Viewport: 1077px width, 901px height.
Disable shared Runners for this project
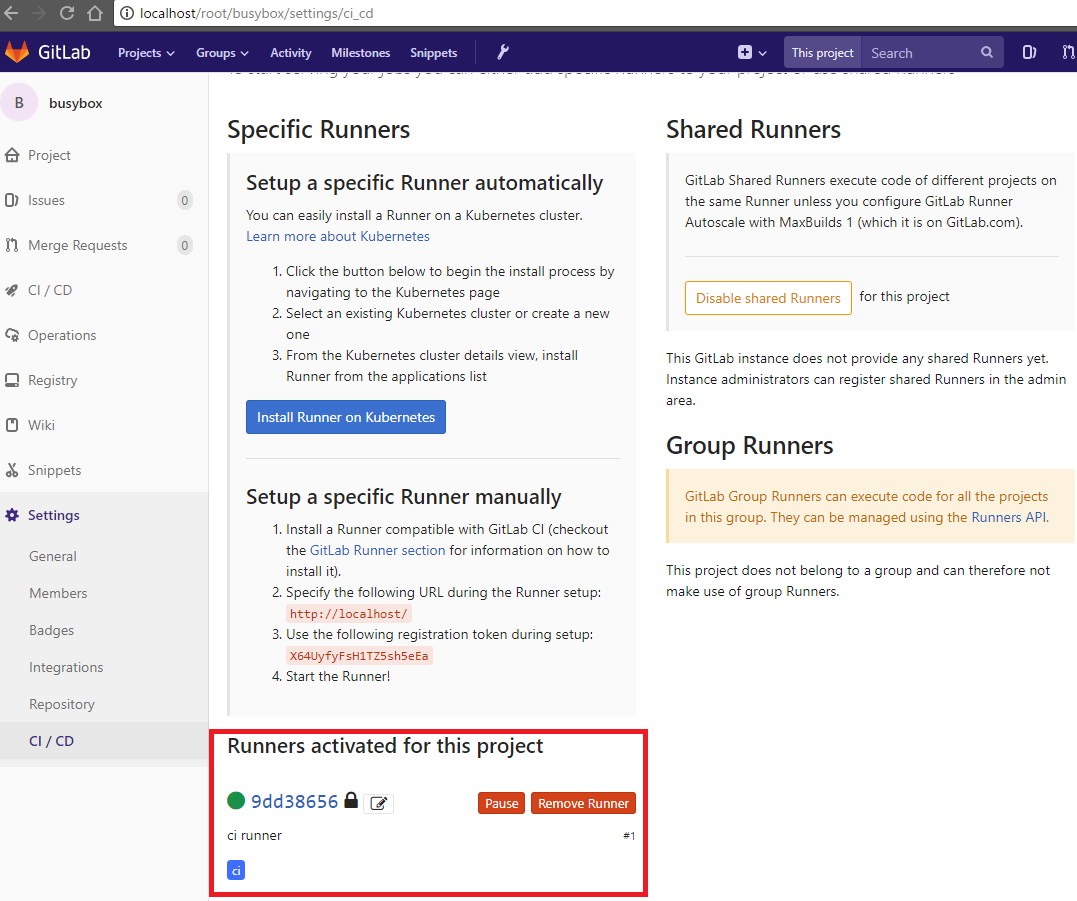768,297
